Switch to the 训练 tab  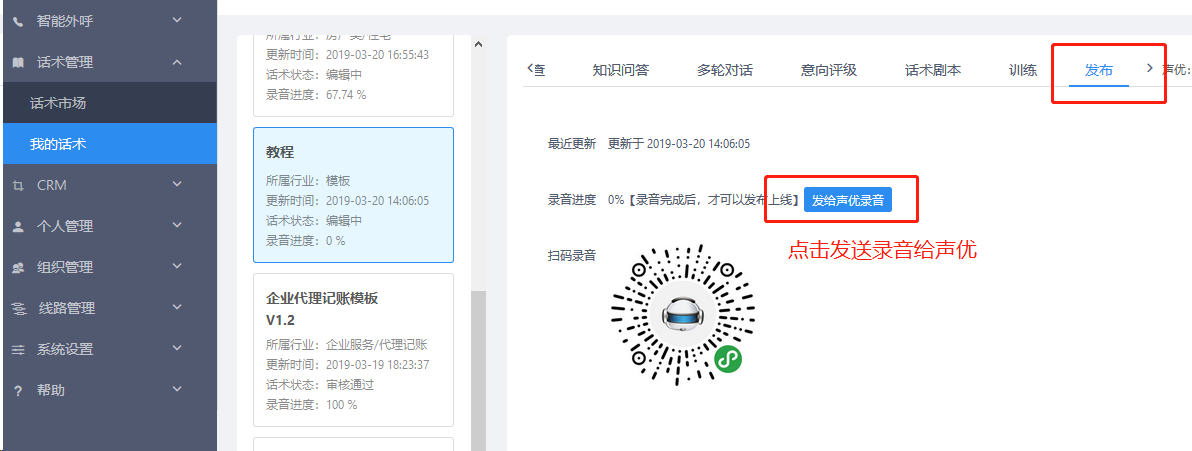click(x=1022, y=71)
